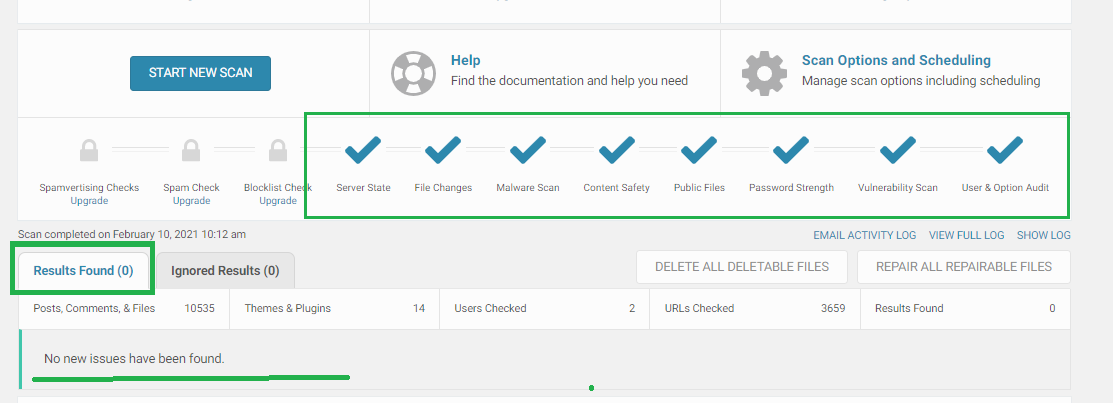The width and height of the screenshot is (1113, 403).
Task: Expand the scan log with Show Log
Action: 1043,235
